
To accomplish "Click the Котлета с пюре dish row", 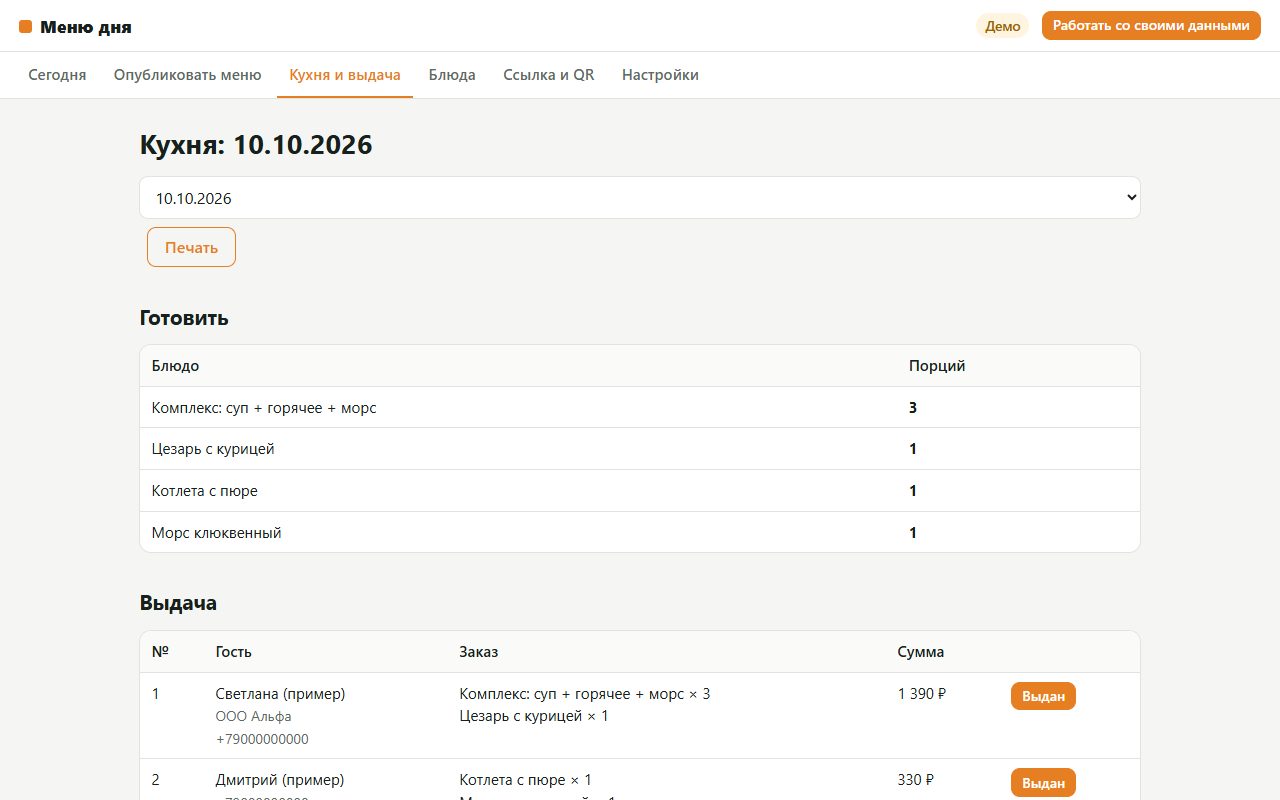I will [640, 491].
